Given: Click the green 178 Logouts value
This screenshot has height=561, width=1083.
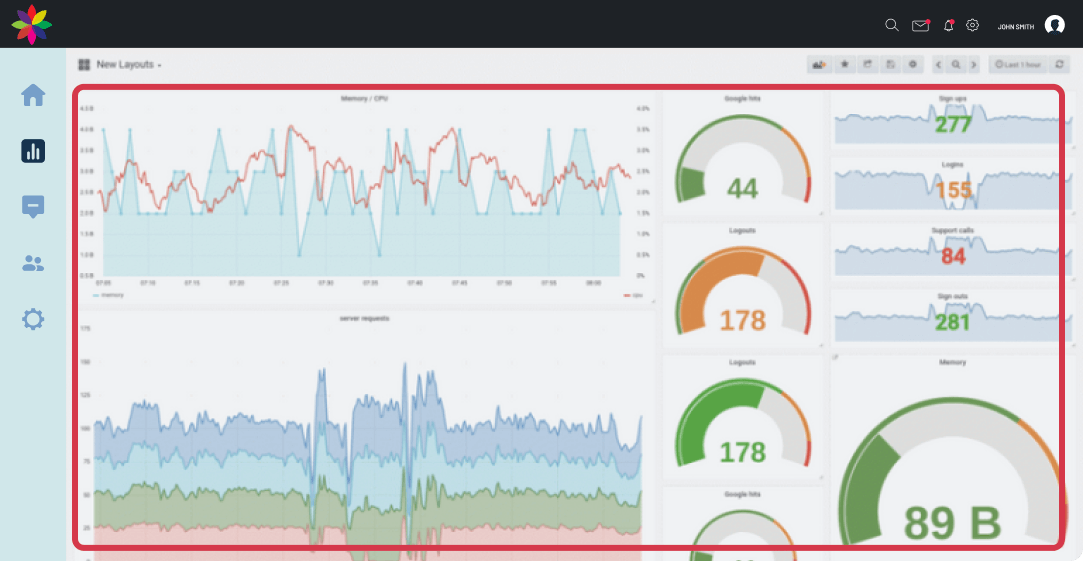Looking at the screenshot, I should pos(742,453).
